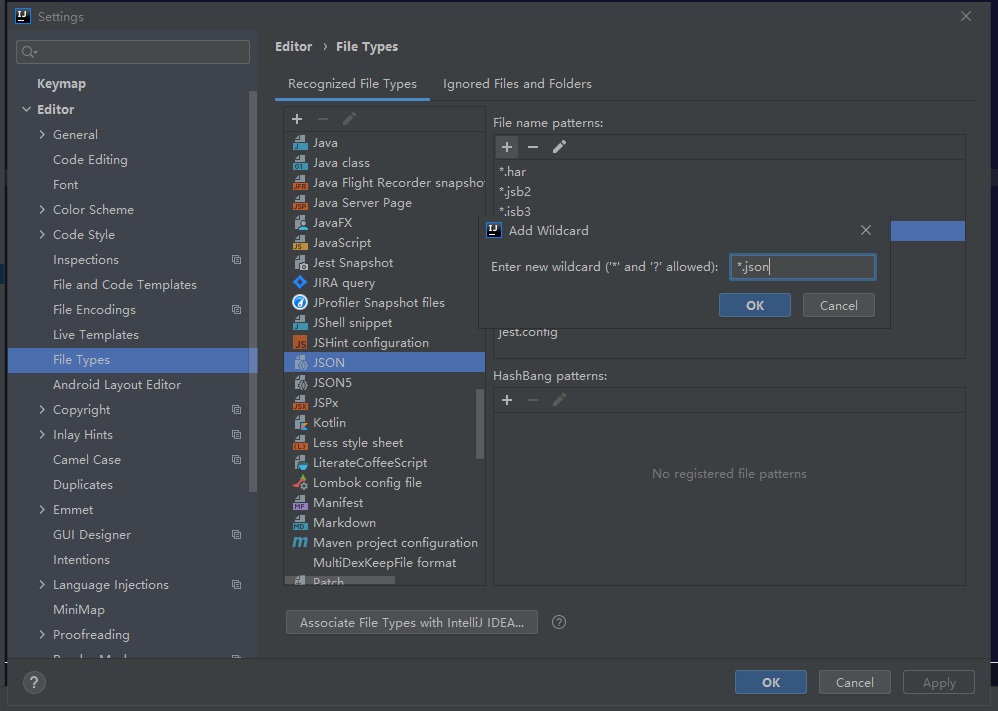Screen dimensions: 998x711
Task: Click the file types list scrollbar
Action: pos(480,423)
